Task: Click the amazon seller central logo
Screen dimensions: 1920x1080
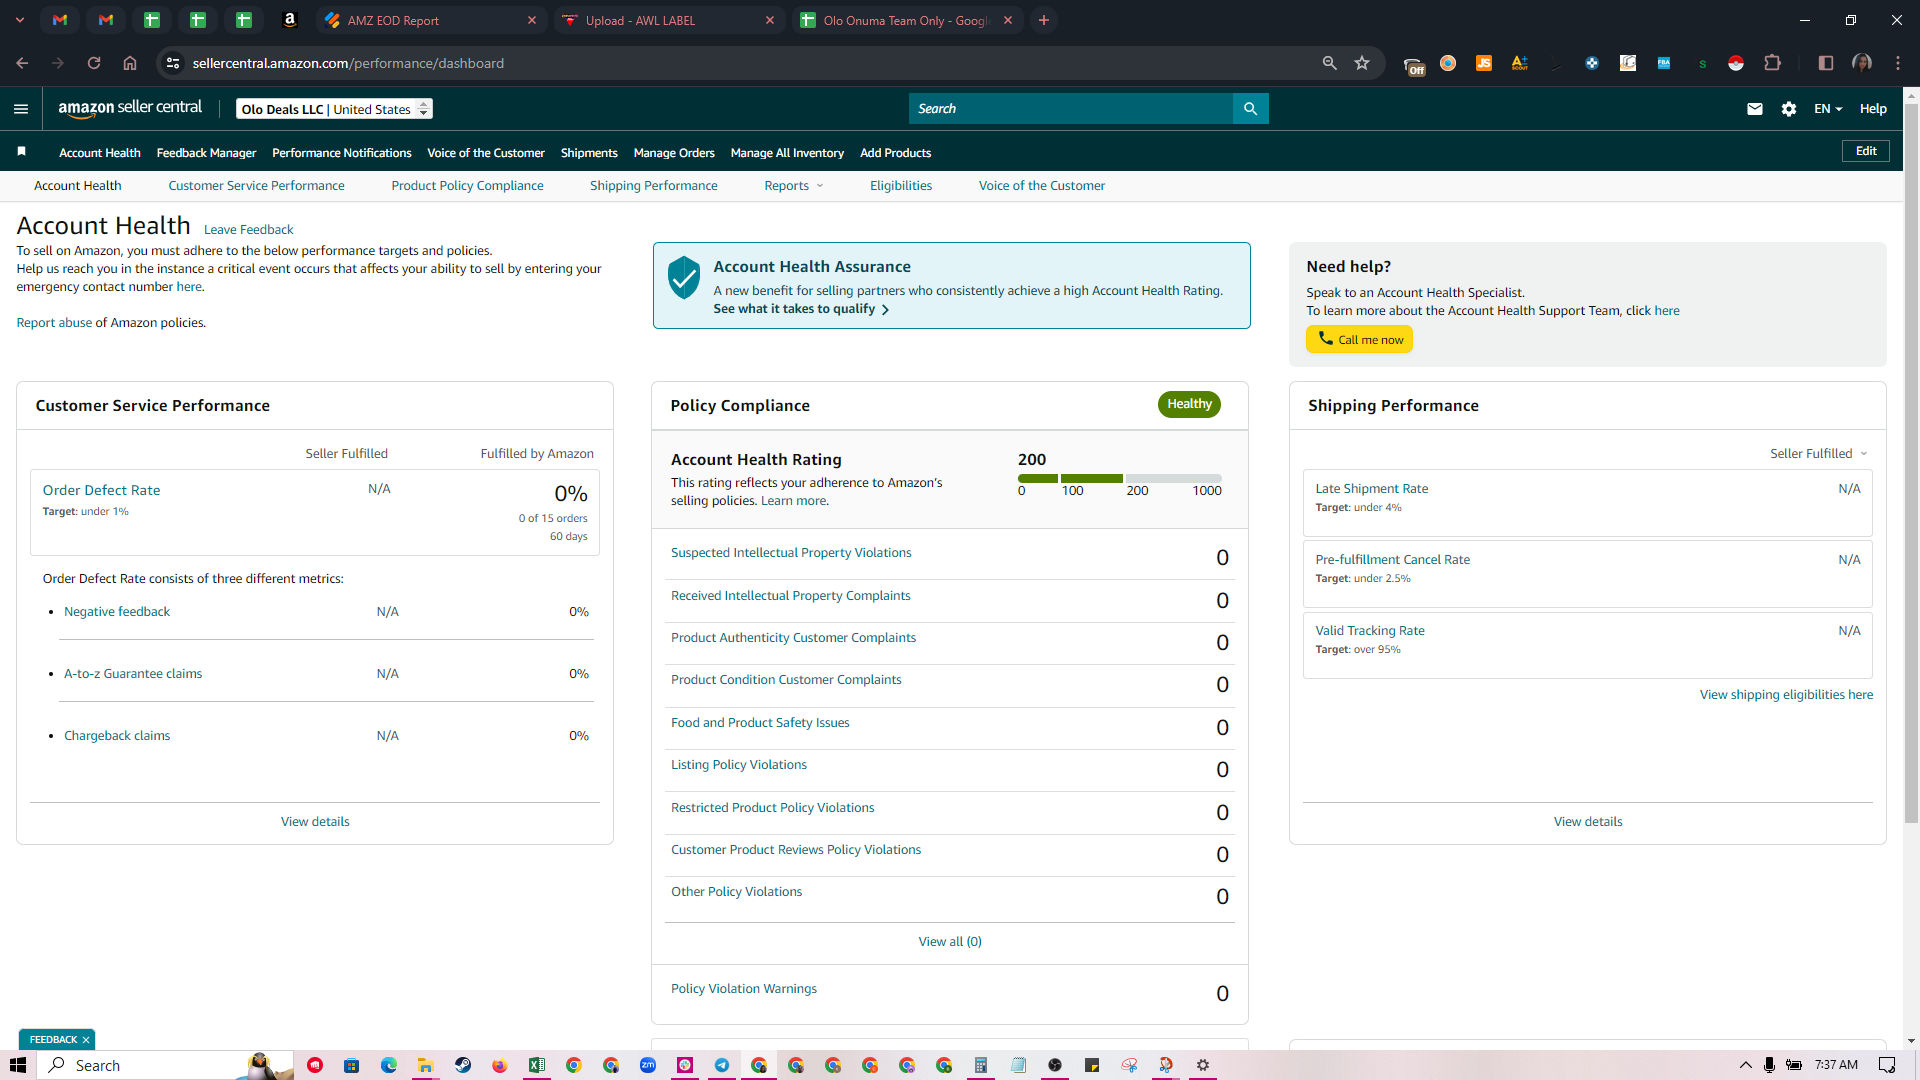Action: pyautogui.click(x=130, y=108)
